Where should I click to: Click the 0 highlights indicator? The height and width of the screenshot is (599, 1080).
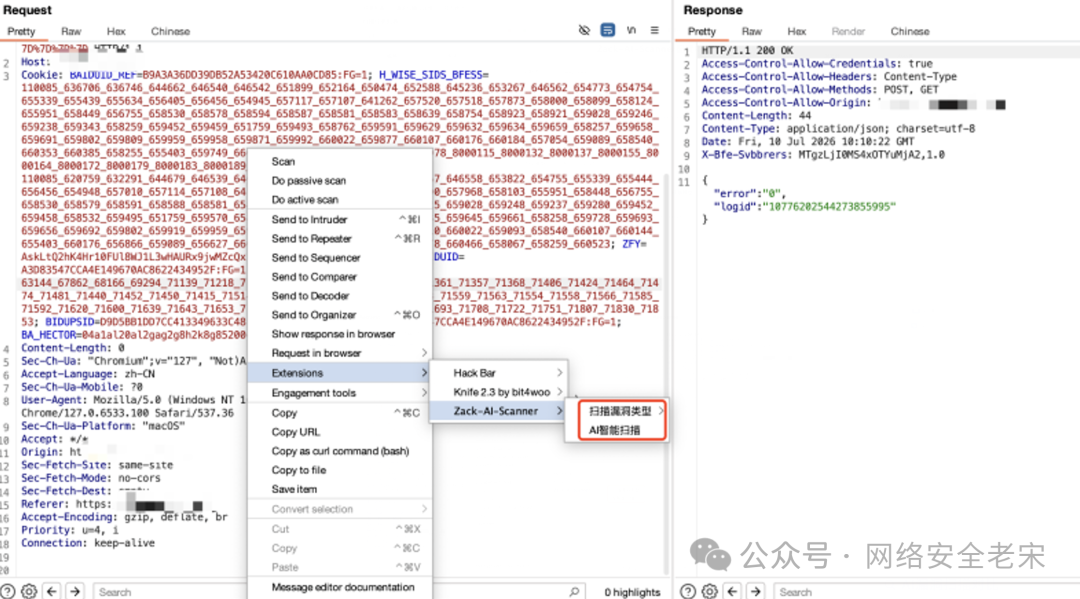[632, 592]
